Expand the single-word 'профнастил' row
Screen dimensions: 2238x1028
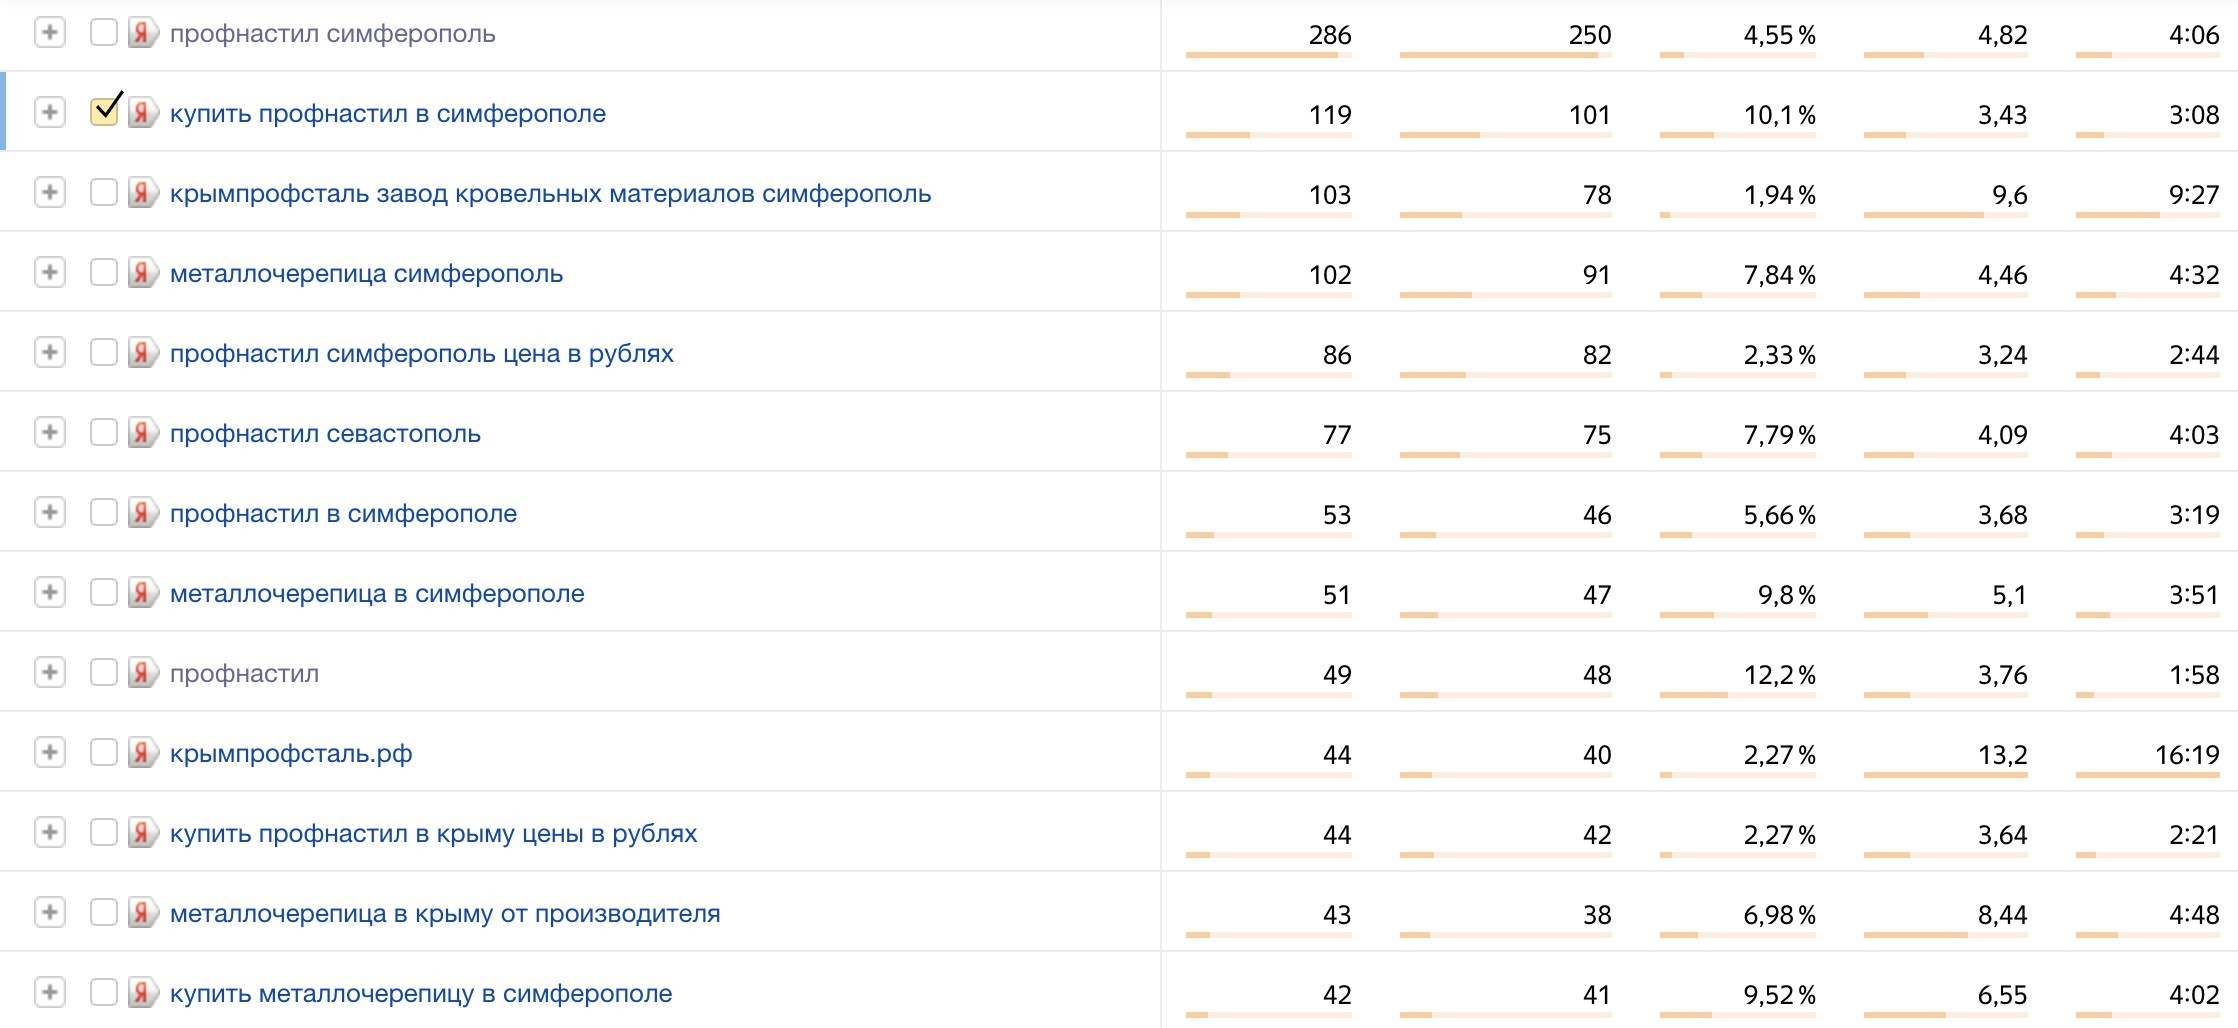(49, 672)
